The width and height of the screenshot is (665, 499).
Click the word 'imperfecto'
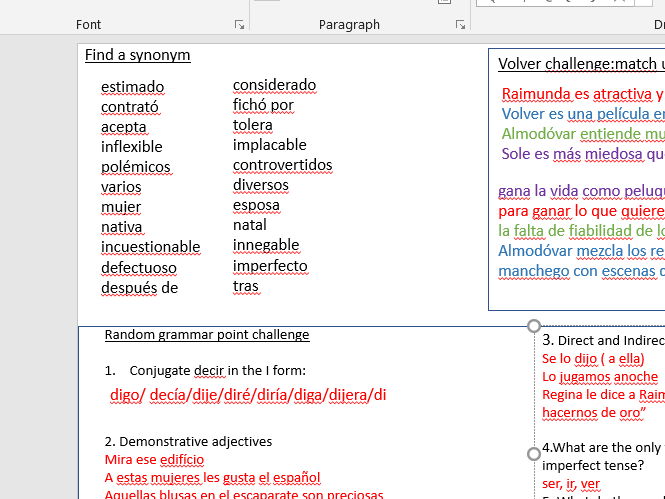[x=270, y=266]
